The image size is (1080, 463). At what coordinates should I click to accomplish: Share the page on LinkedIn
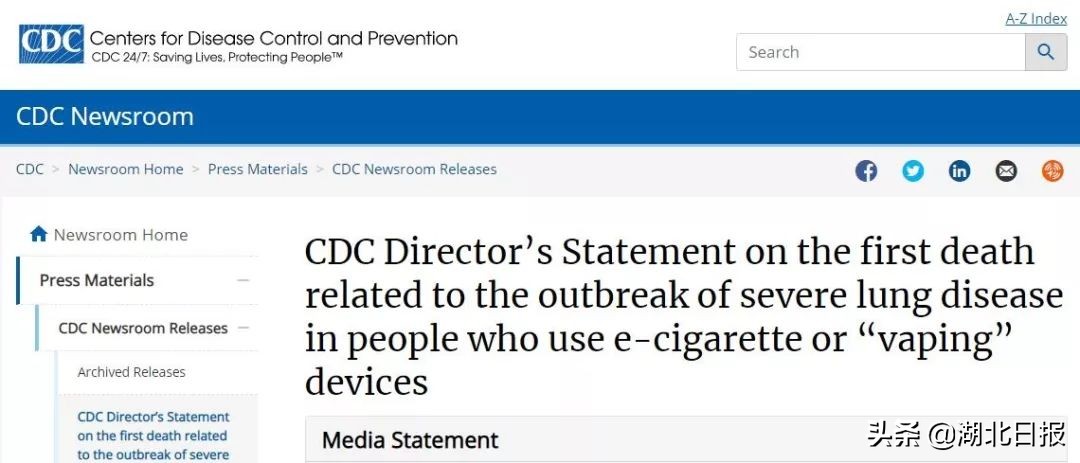(959, 171)
